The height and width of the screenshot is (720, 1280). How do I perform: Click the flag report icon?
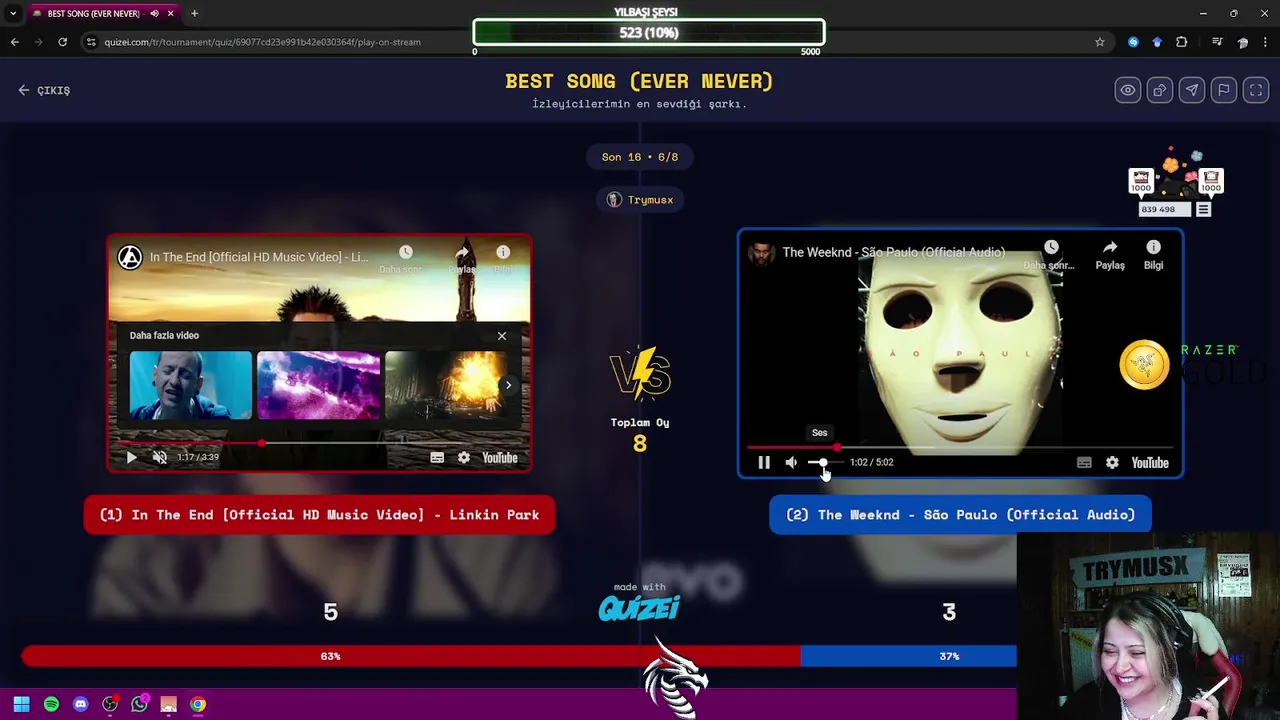pos(1223,90)
